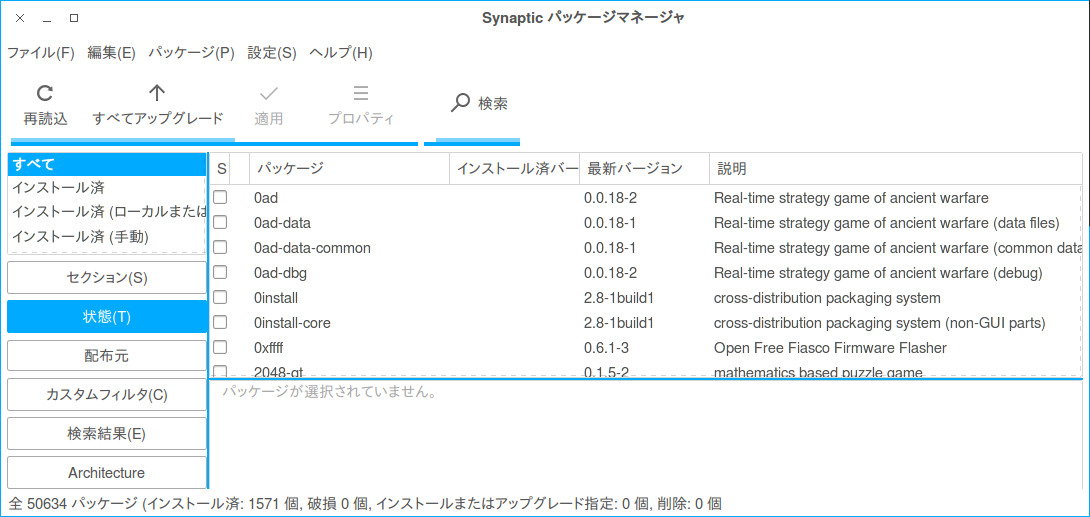The image size is (1090, 517).
Task: Click version 0.0.18-2 of 0ad
Action: coord(610,198)
